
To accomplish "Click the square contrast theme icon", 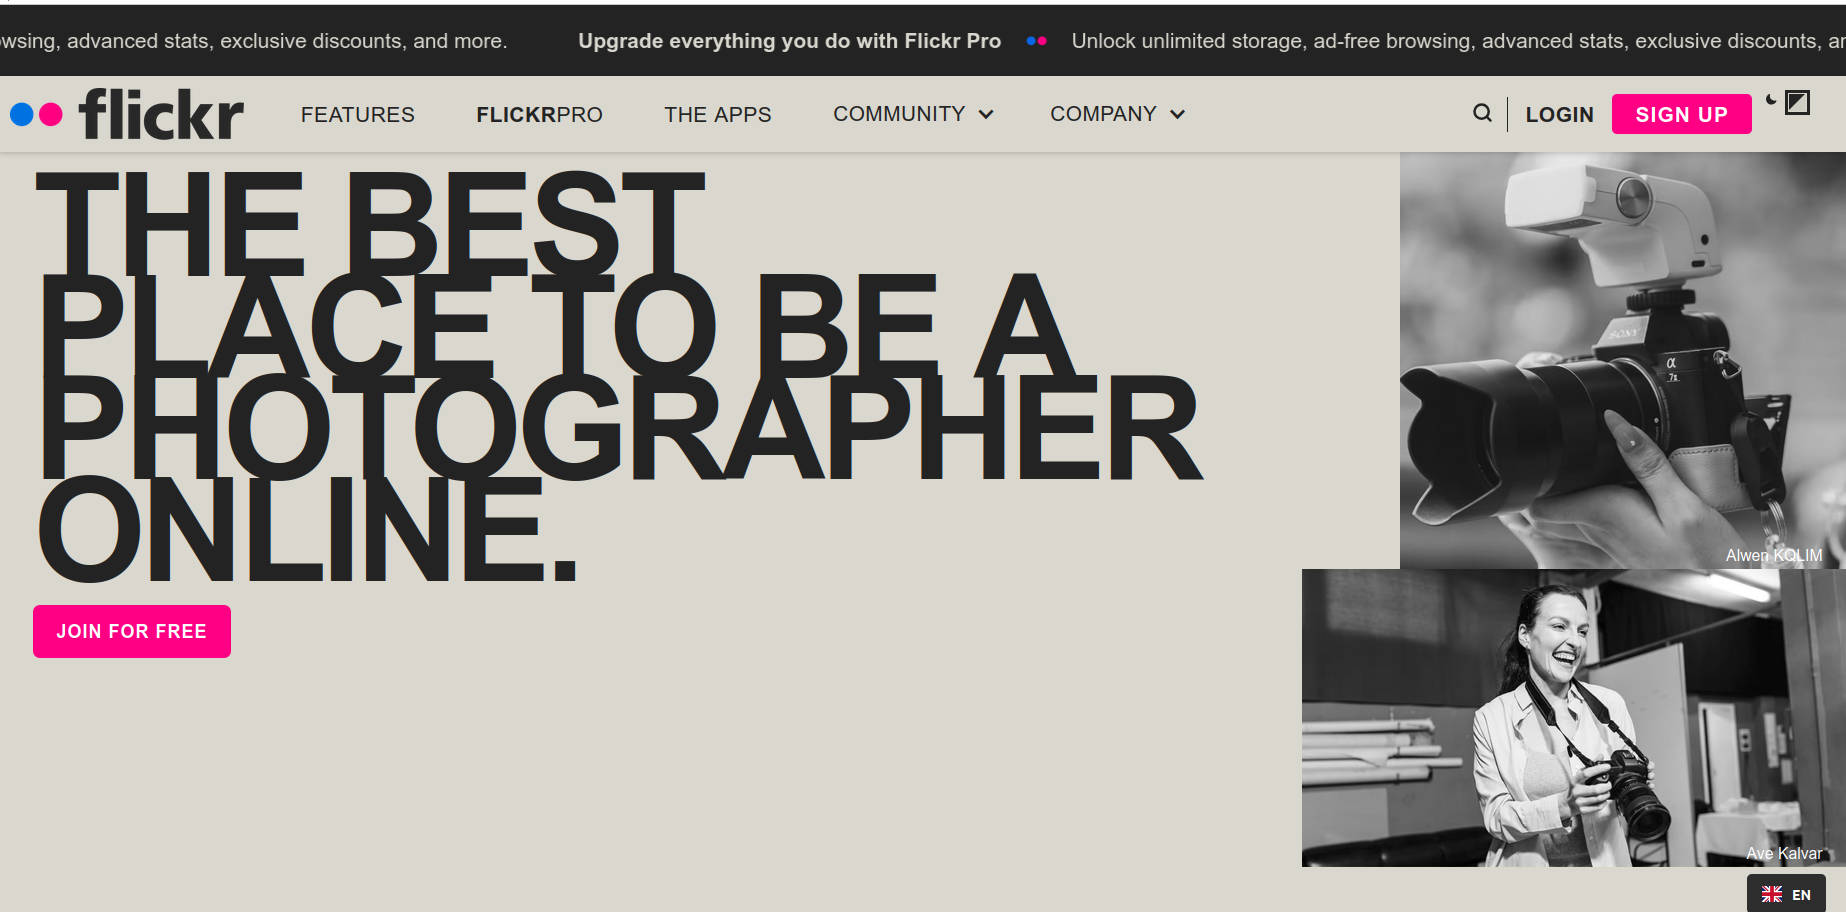I will [1797, 102].
